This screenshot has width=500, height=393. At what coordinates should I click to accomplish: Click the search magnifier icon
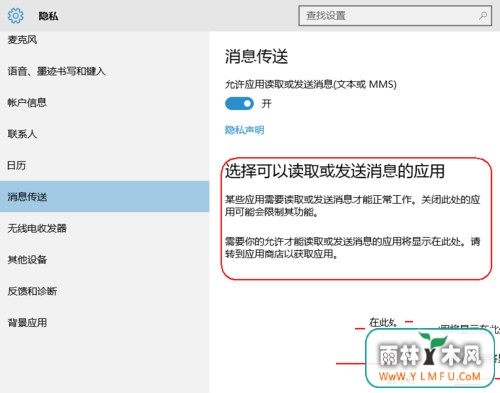483,15
